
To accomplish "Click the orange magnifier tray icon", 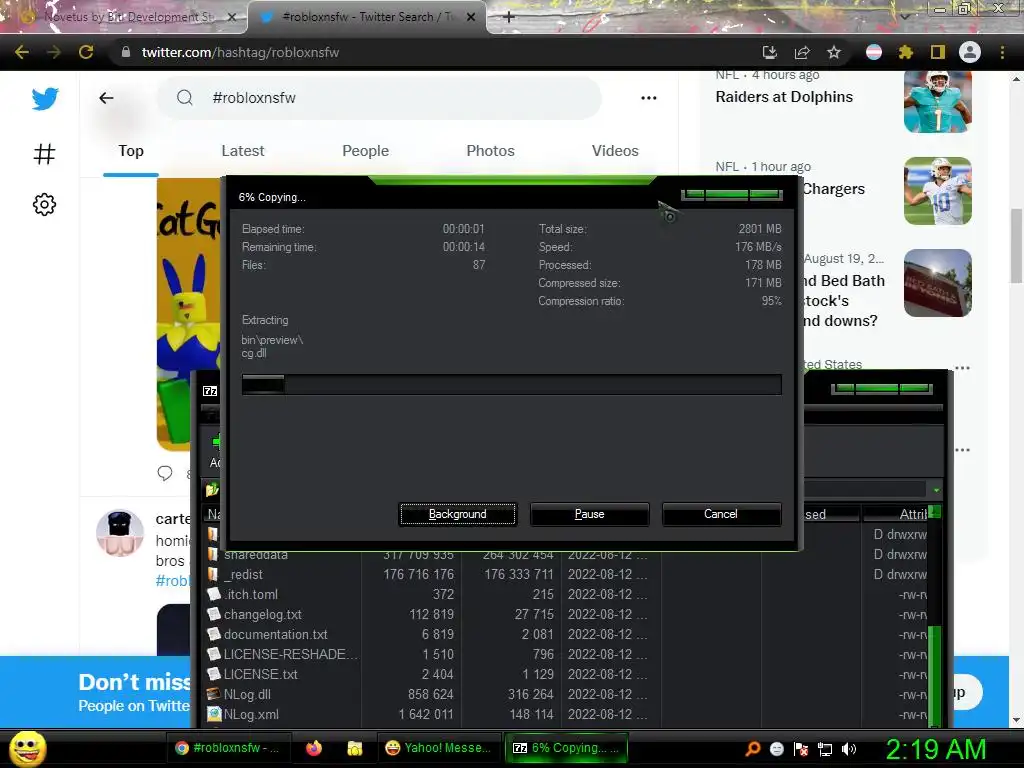I will point(753,749).
